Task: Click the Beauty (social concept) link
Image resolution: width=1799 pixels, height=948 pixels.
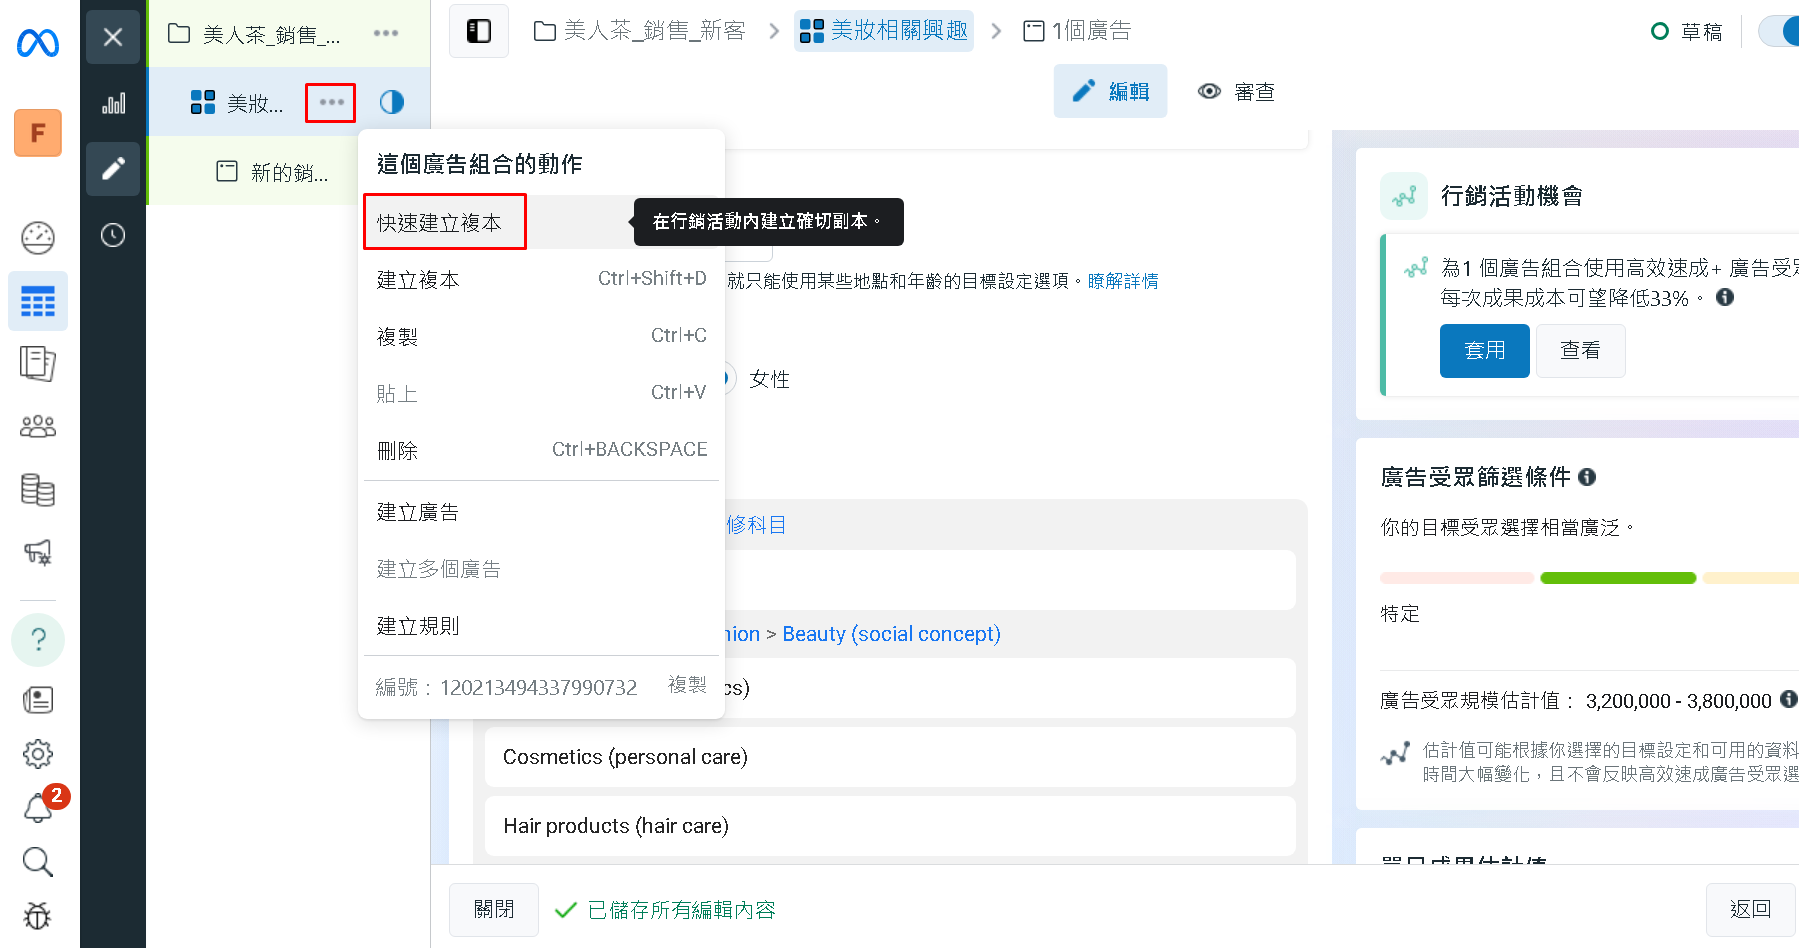Action: click(x=891, y=634)
